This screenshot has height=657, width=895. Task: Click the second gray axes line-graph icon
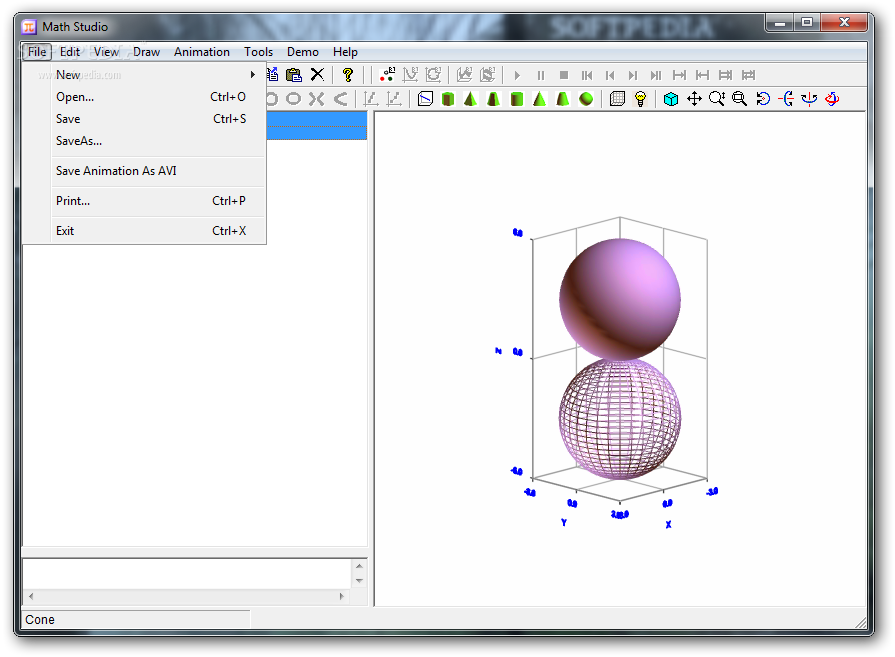pos(394,99)
